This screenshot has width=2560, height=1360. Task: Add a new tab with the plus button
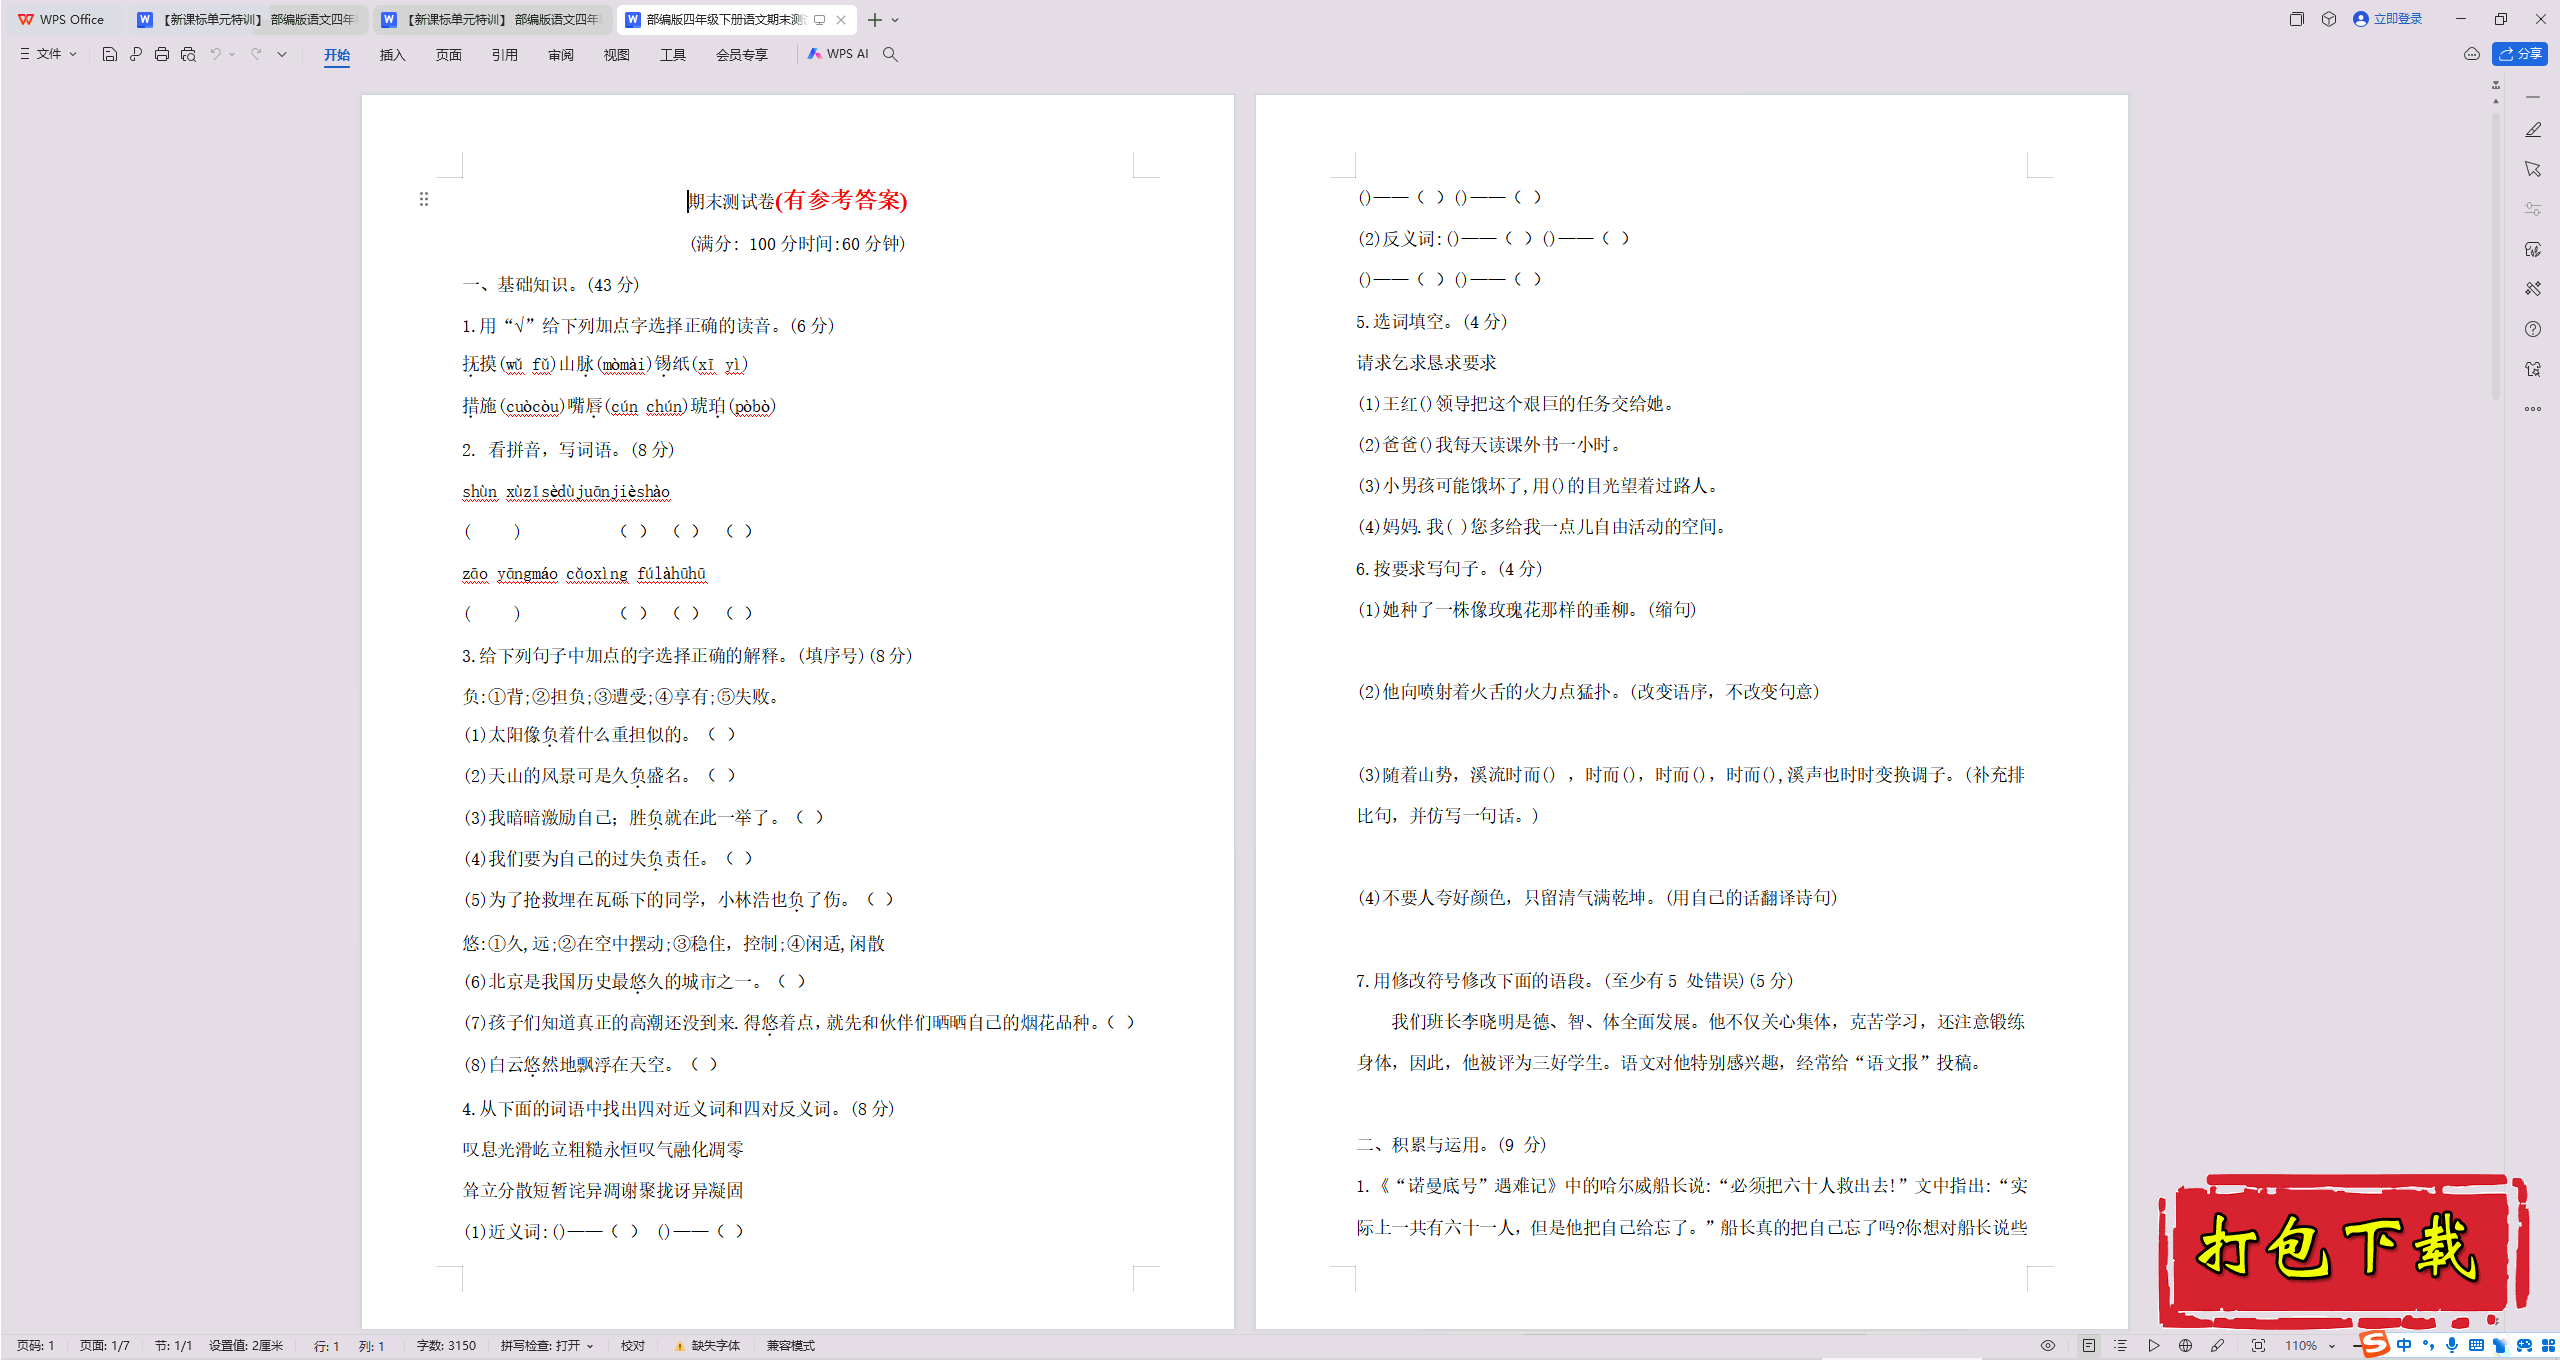point(875,20)
